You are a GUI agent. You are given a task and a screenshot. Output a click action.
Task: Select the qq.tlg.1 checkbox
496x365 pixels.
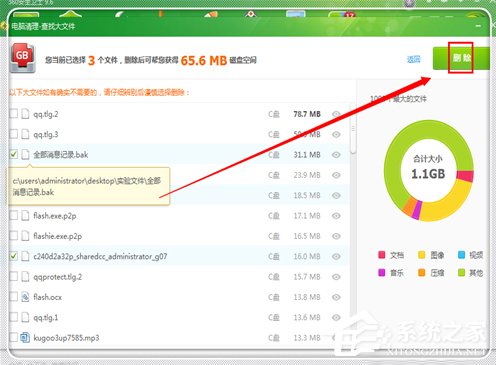14,317
